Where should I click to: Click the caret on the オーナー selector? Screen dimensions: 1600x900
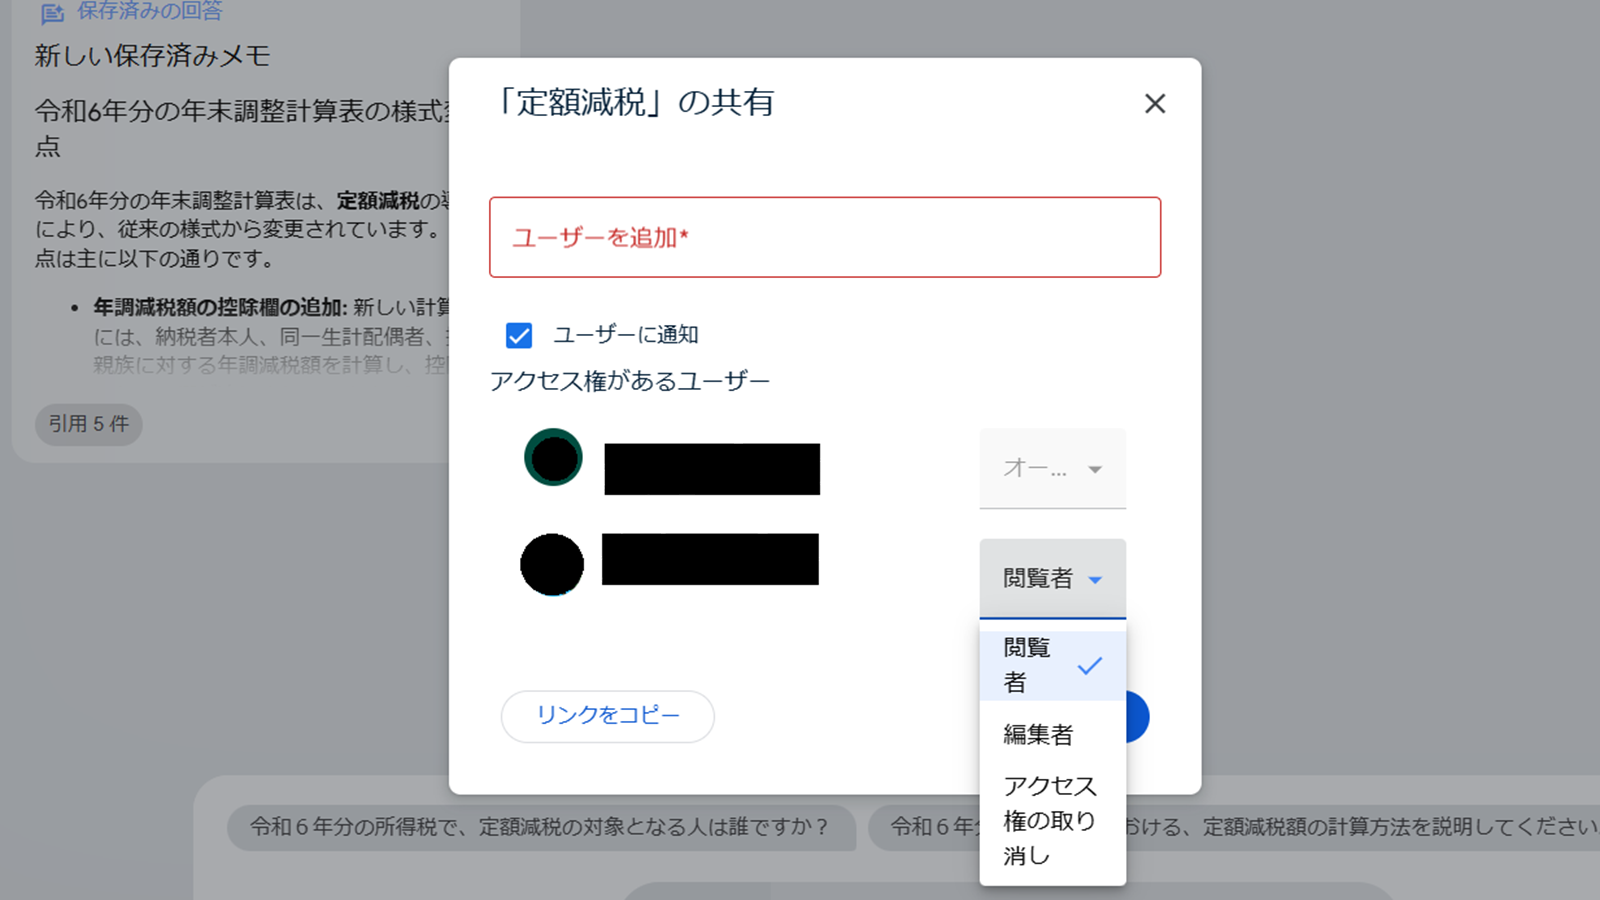[1097, 469]
